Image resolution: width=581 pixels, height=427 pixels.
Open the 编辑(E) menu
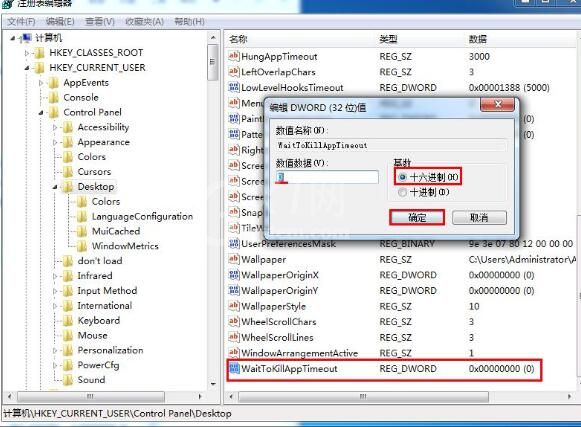60,21
